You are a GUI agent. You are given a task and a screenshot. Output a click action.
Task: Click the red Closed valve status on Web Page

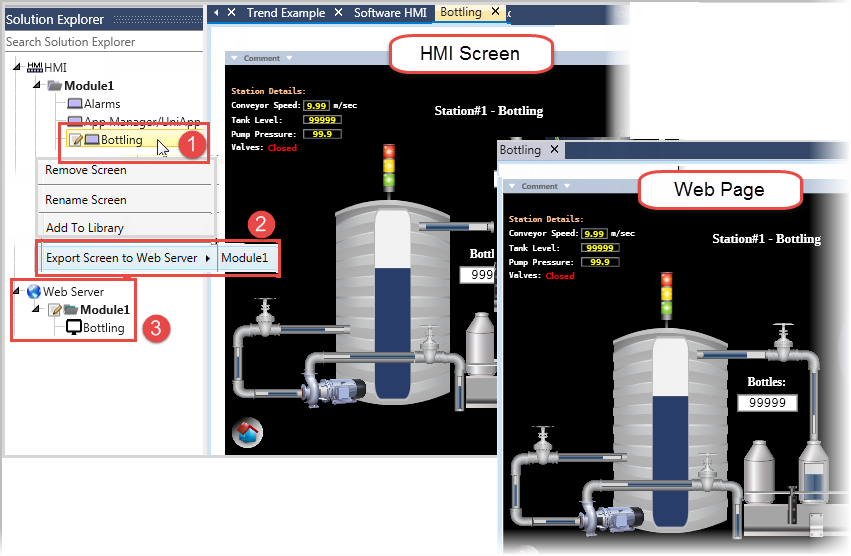coord(560,276)
